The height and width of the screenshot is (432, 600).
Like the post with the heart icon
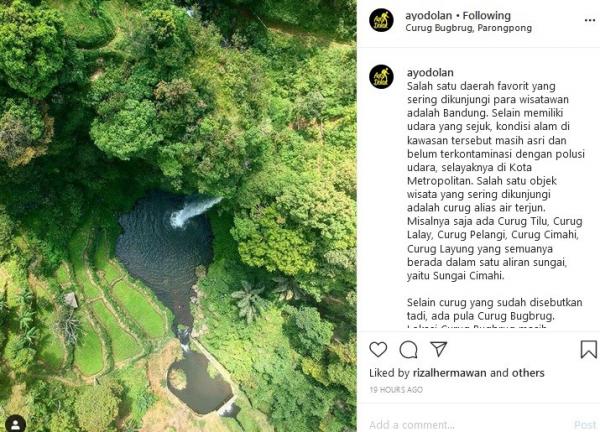click(x=378, y=349)
